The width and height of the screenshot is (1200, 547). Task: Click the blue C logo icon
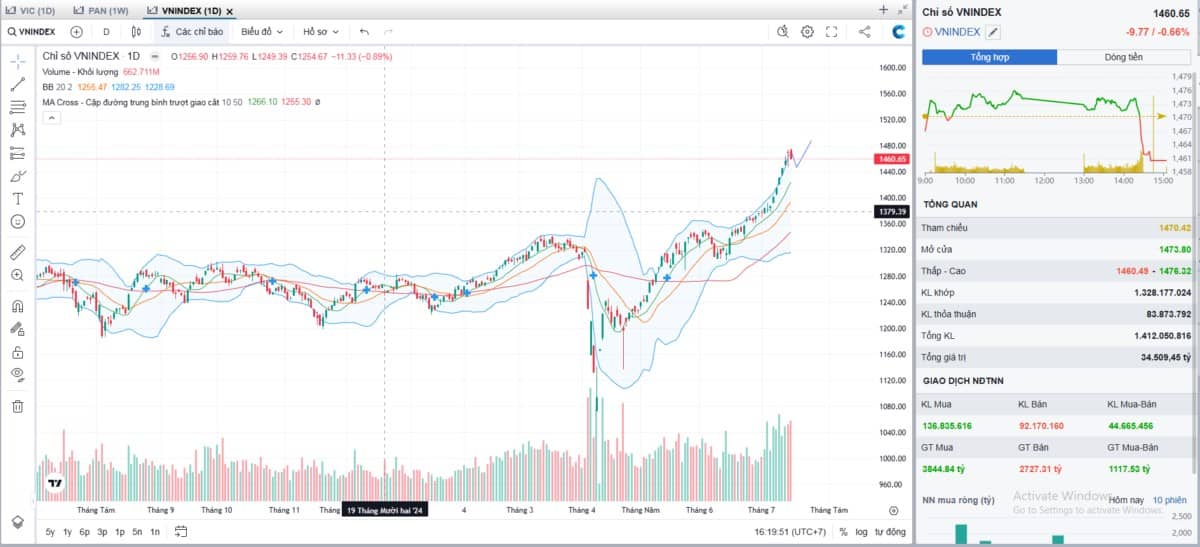[899, 32]
